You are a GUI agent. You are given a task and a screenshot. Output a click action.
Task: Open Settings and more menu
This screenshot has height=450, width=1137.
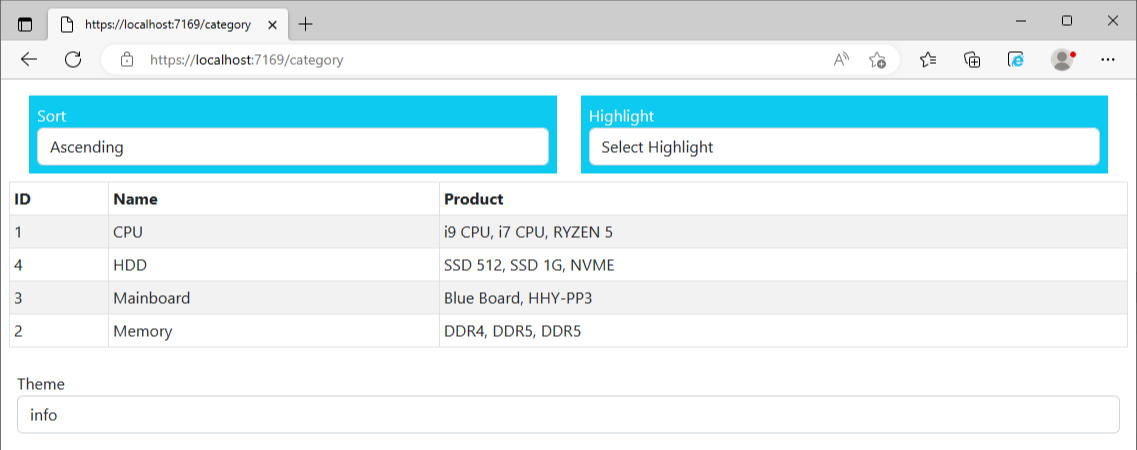[1107, 59]
